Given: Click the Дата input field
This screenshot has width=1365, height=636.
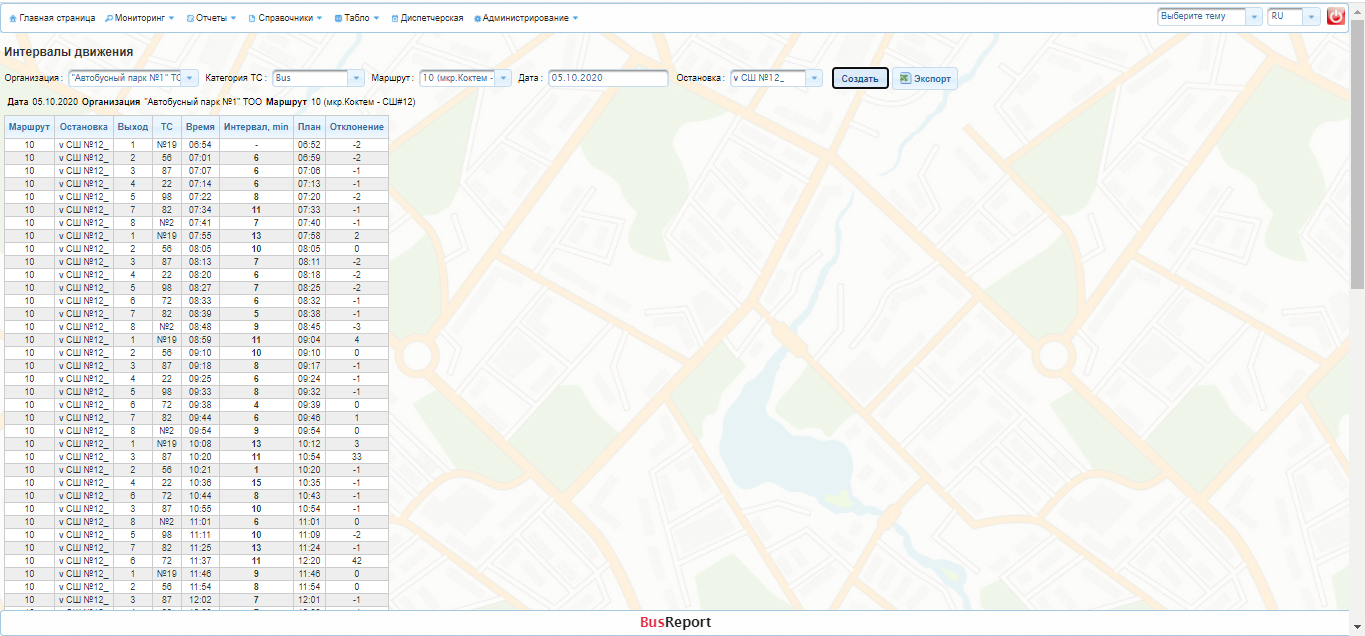Looking at the screenshot, I should (x=608, y=78).
